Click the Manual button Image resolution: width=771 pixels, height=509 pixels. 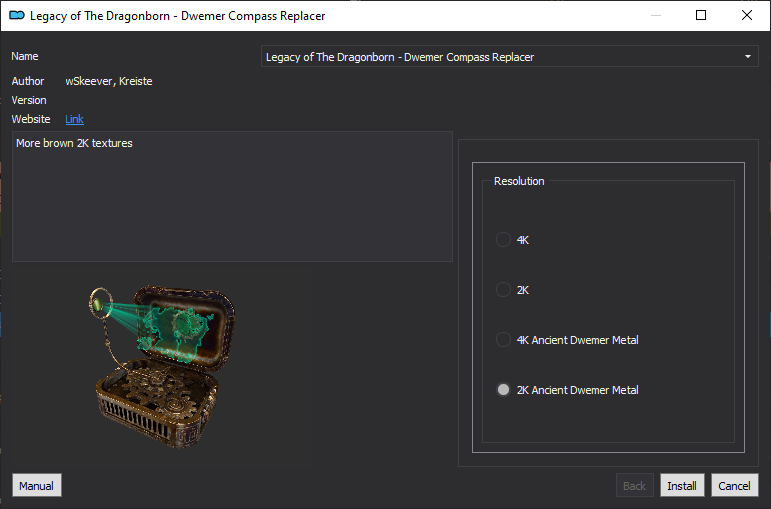[36, 485]
